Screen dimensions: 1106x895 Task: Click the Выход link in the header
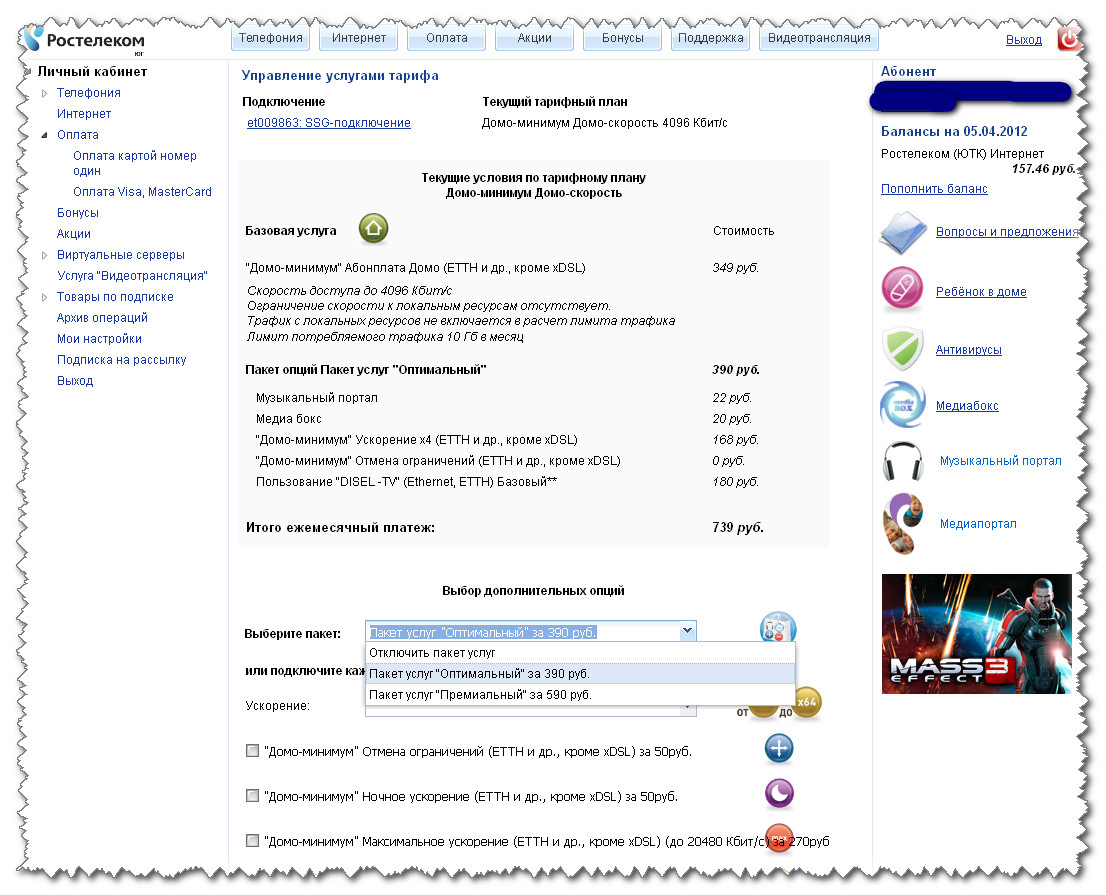point(1023,40)
